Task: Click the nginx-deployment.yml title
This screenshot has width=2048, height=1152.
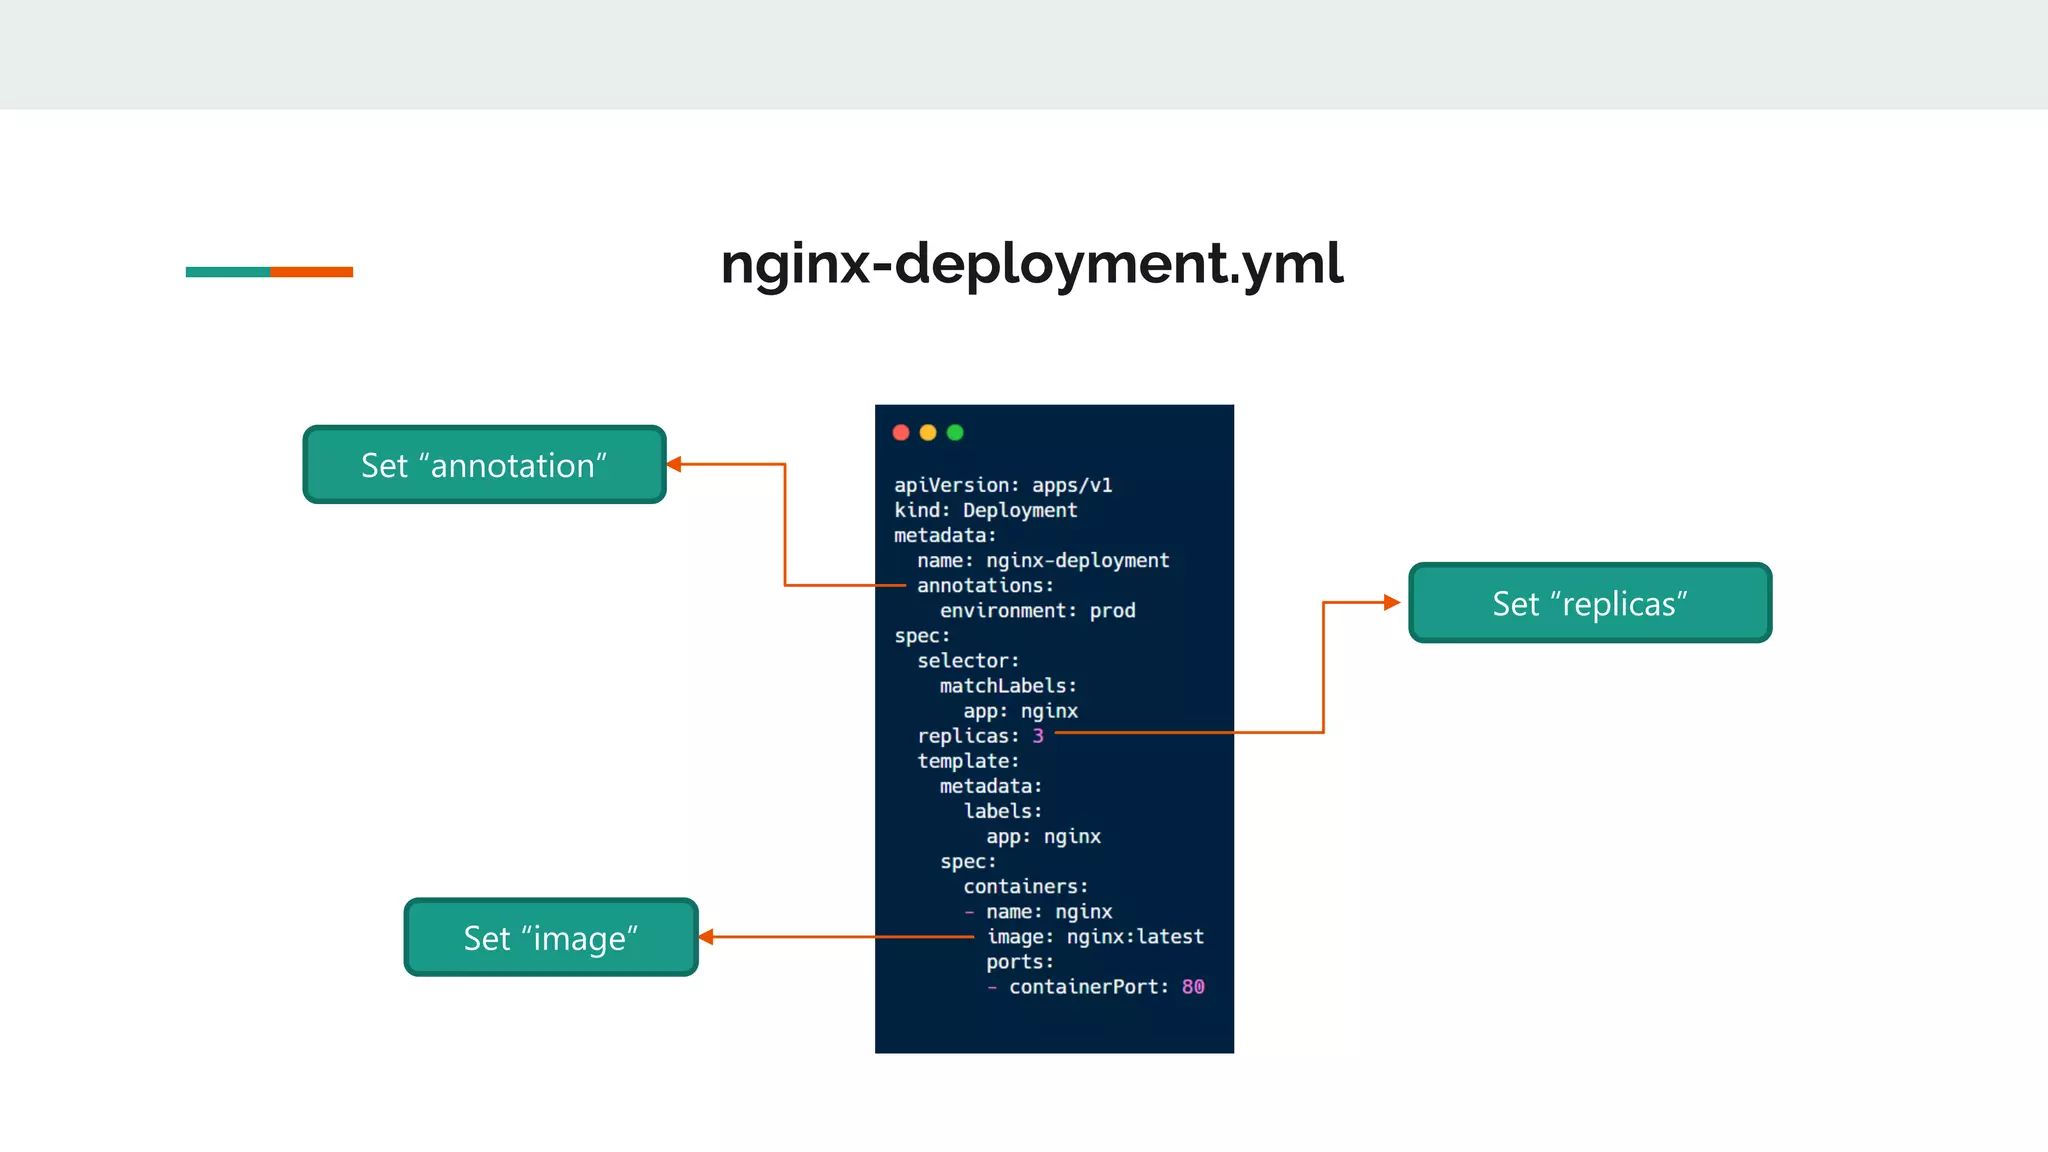Action: point(1032,264)
